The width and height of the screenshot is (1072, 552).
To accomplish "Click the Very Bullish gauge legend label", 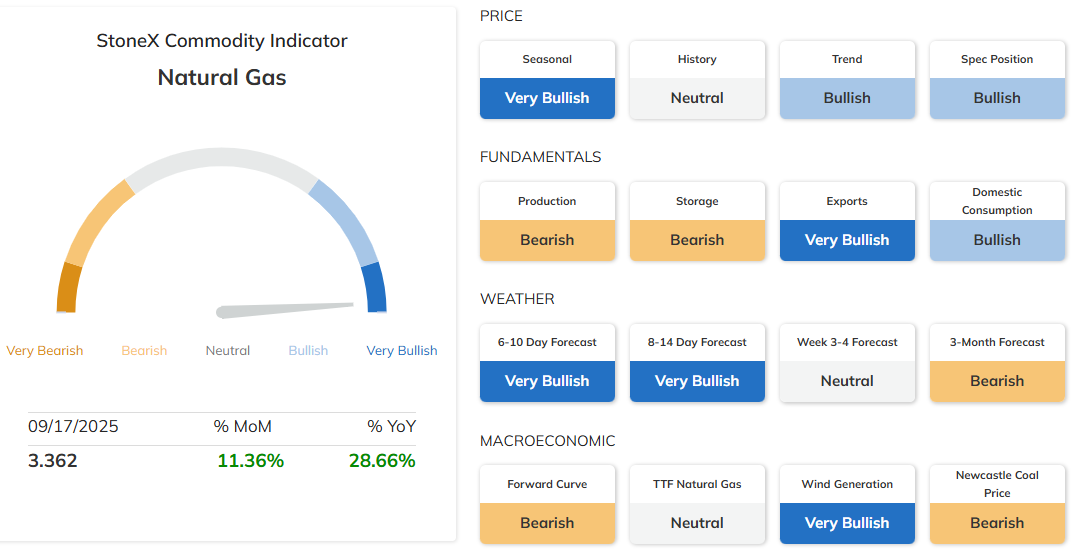I will tap(402, 350).
